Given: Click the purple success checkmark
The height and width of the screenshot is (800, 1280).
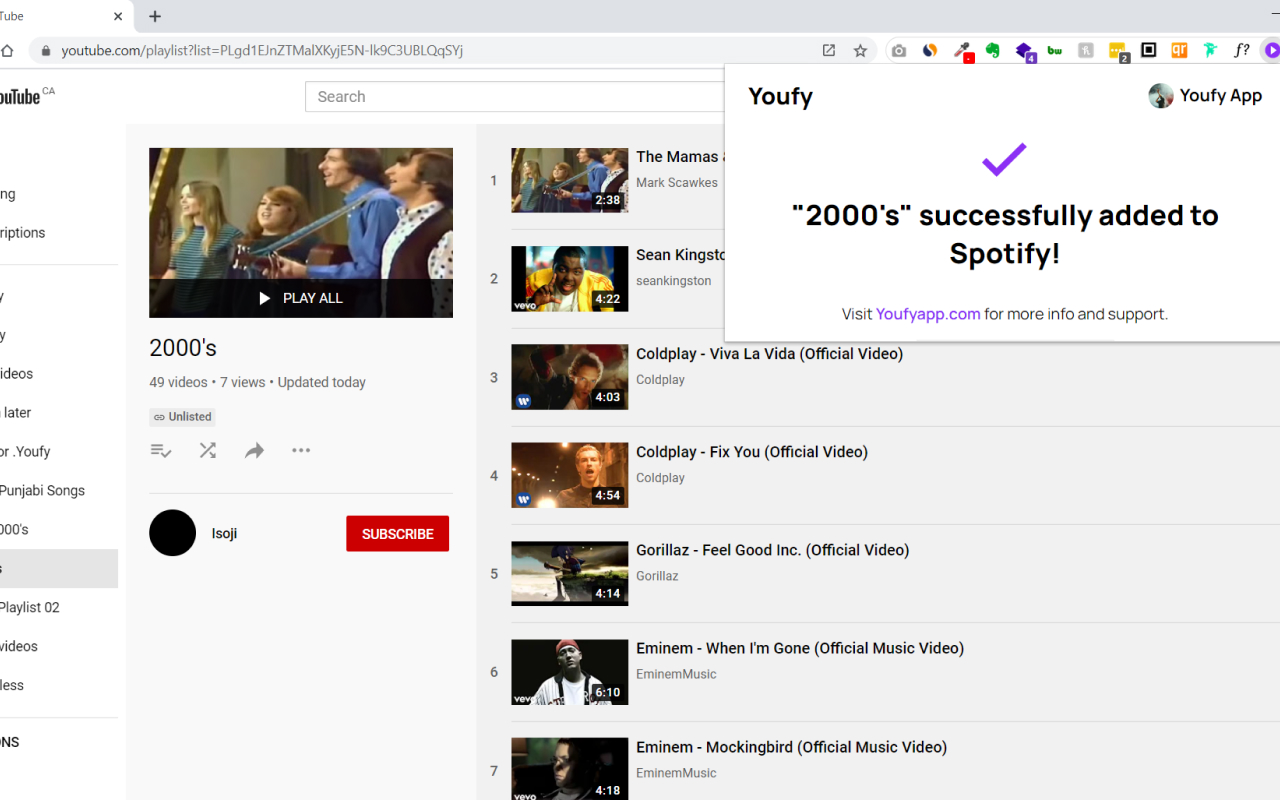Looking at the screenshot, I should tap(1004, 159).
